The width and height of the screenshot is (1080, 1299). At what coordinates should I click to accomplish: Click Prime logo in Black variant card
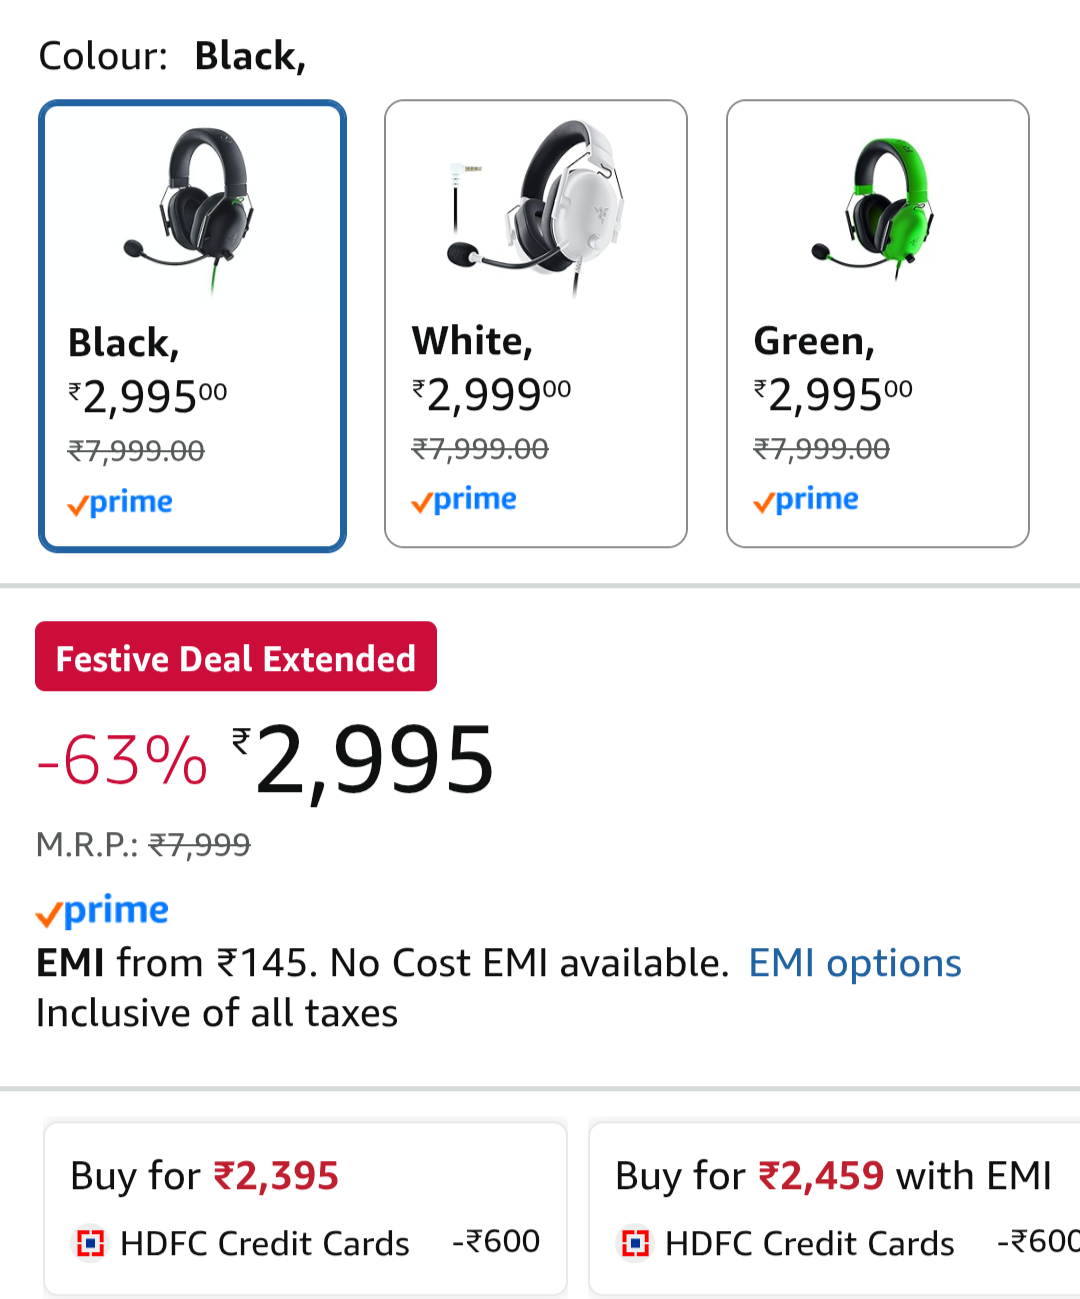tap(120, 502)
